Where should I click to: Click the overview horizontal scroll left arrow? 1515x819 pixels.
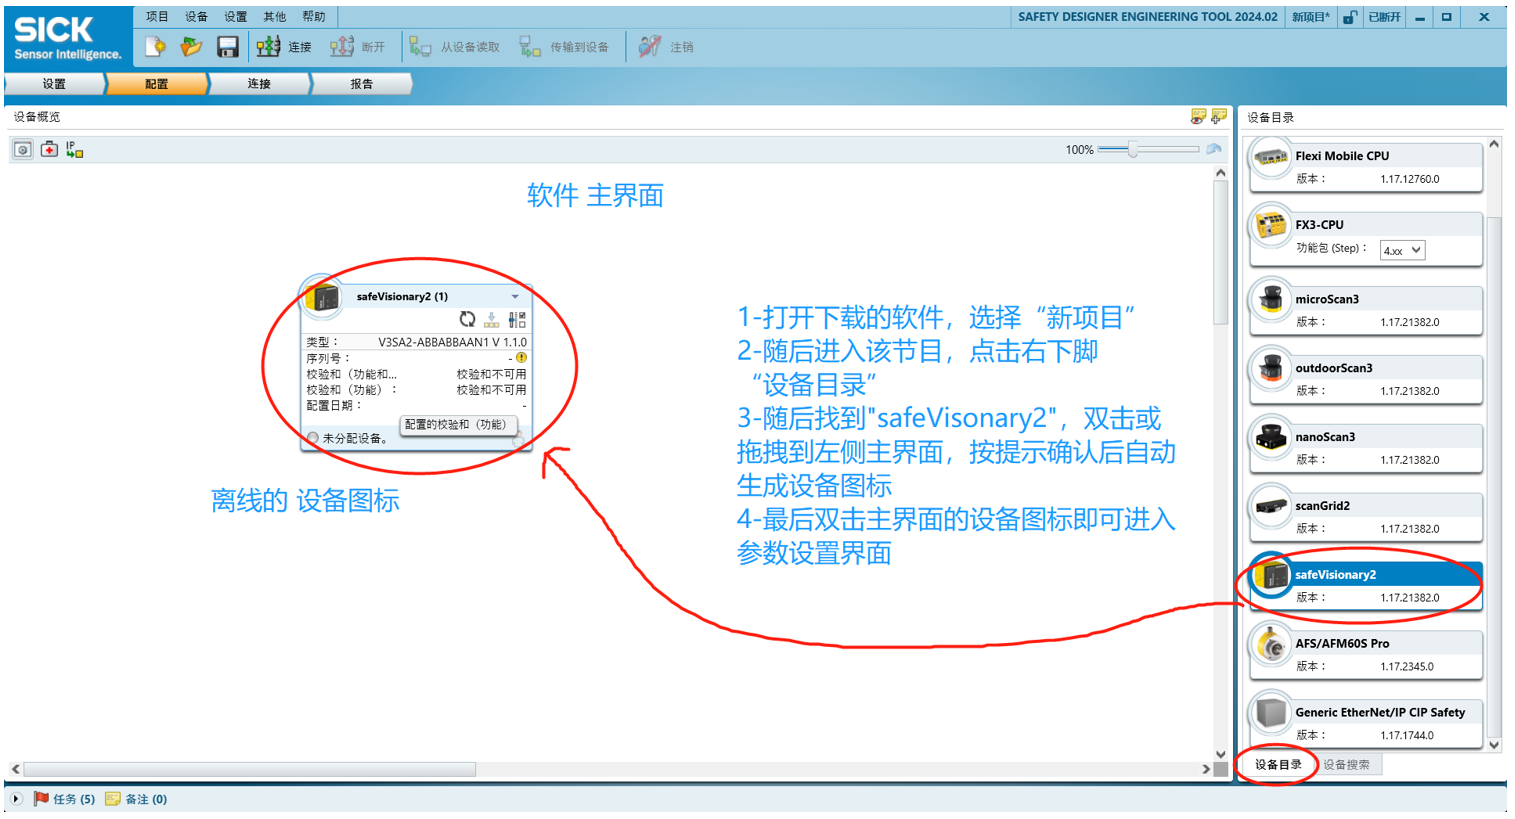(15, 769)
